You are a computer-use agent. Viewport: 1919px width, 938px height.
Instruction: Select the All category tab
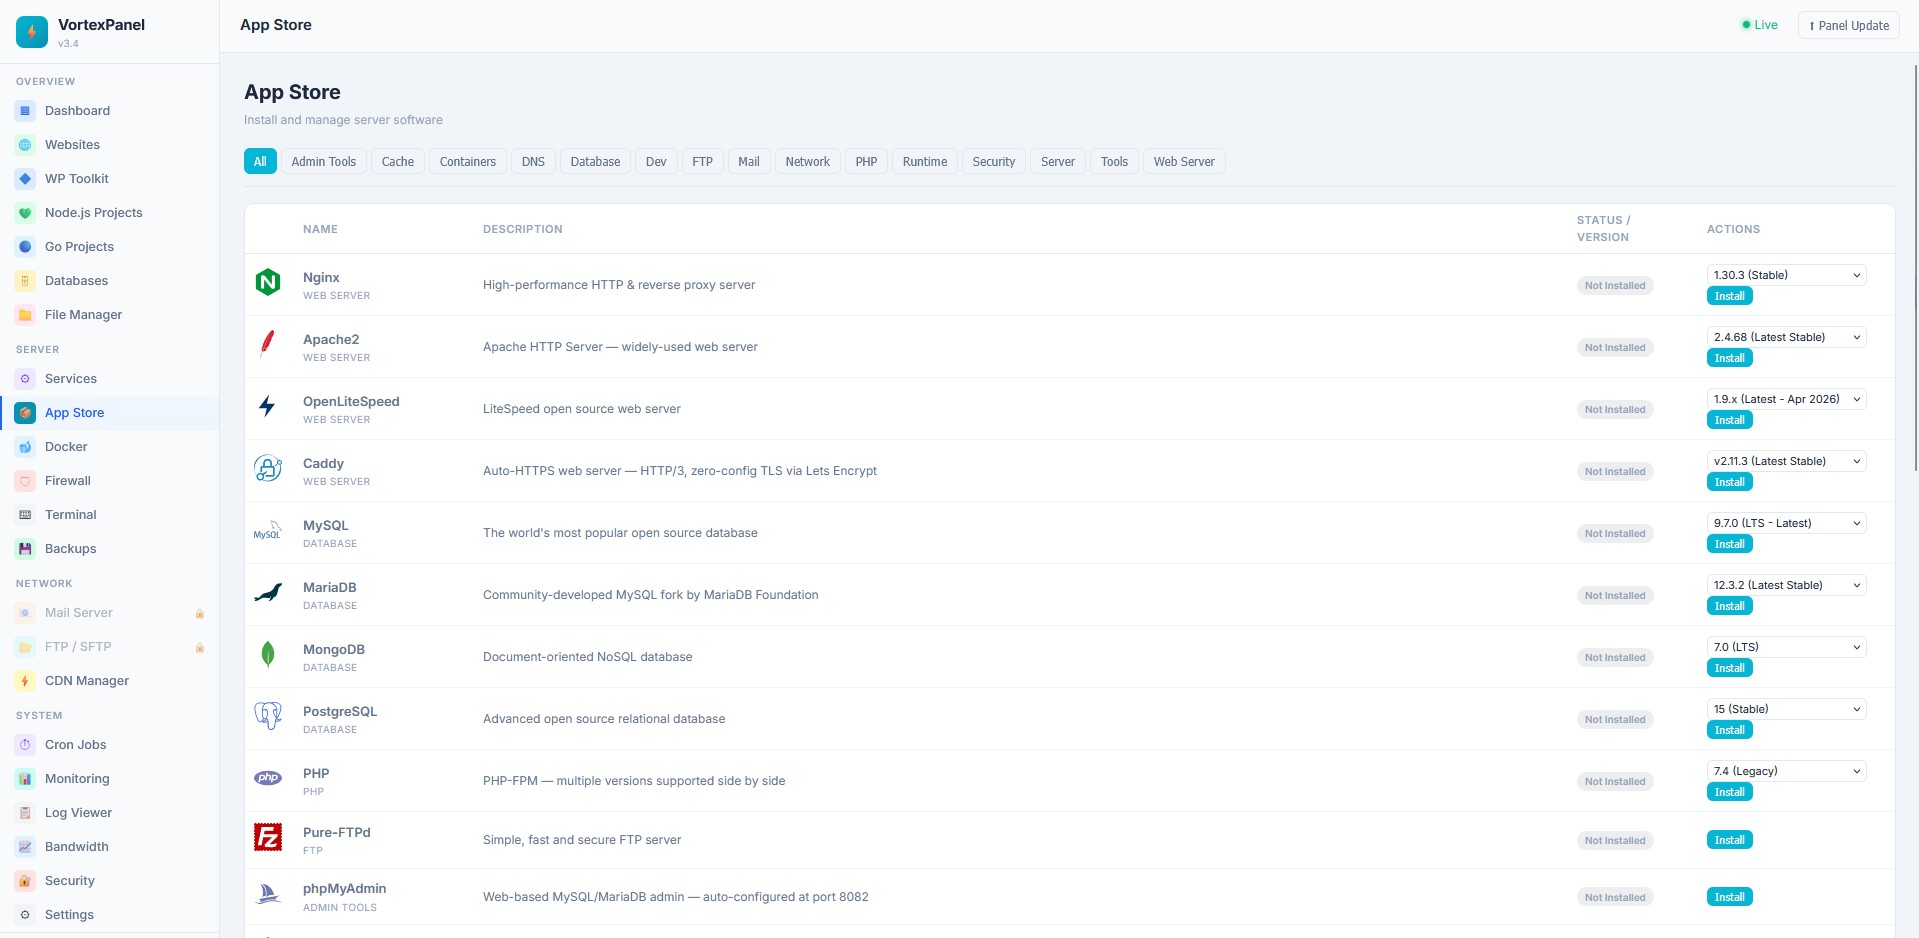click(260, 162)
